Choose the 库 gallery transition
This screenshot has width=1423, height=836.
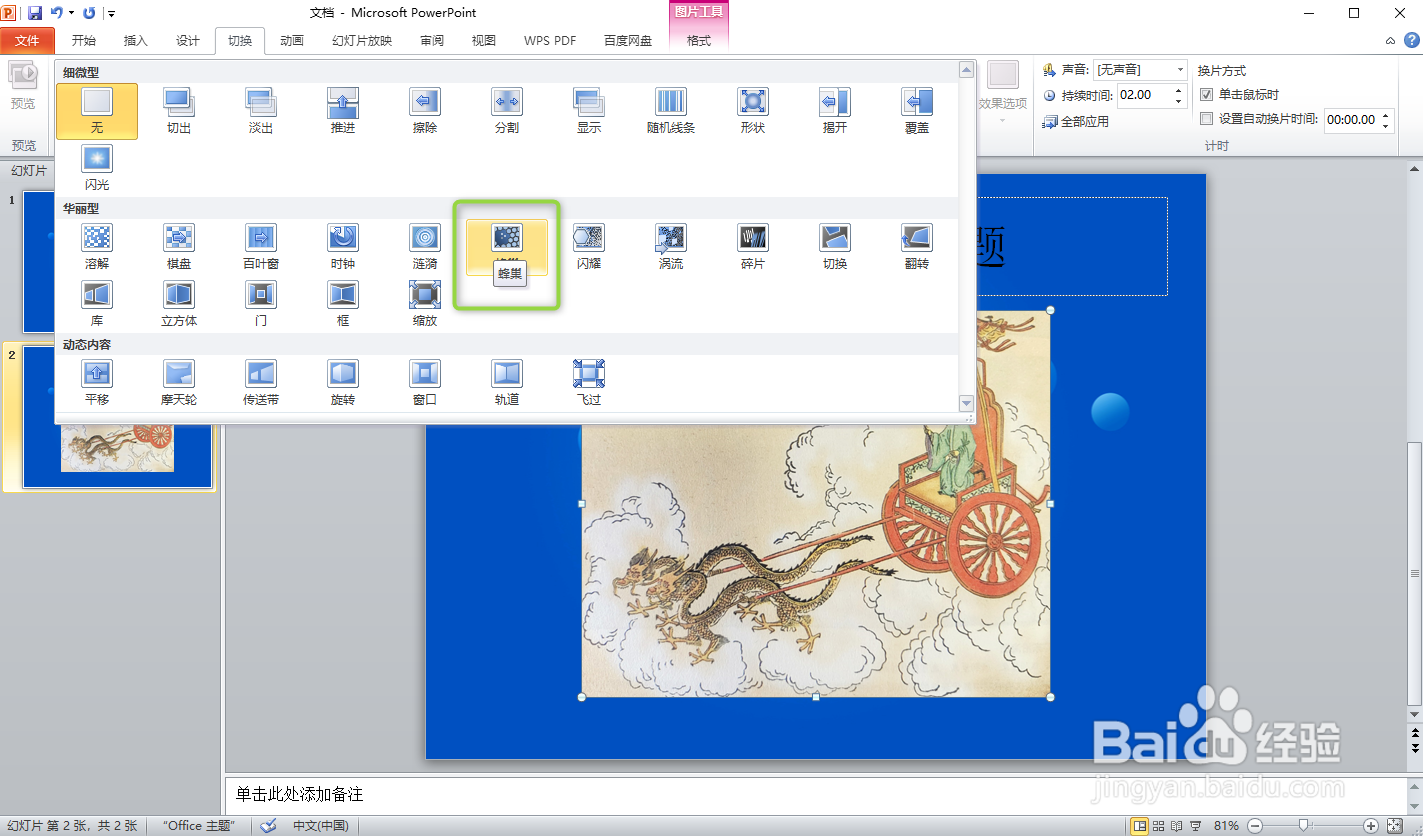click(x=97, y=304)
